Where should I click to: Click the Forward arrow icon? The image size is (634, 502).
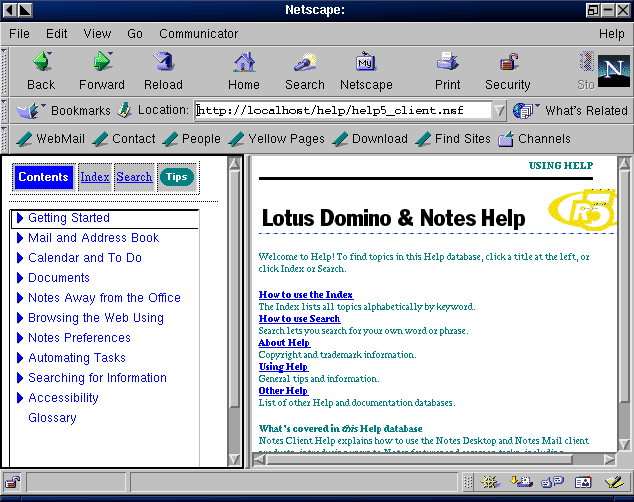[102, 62]
